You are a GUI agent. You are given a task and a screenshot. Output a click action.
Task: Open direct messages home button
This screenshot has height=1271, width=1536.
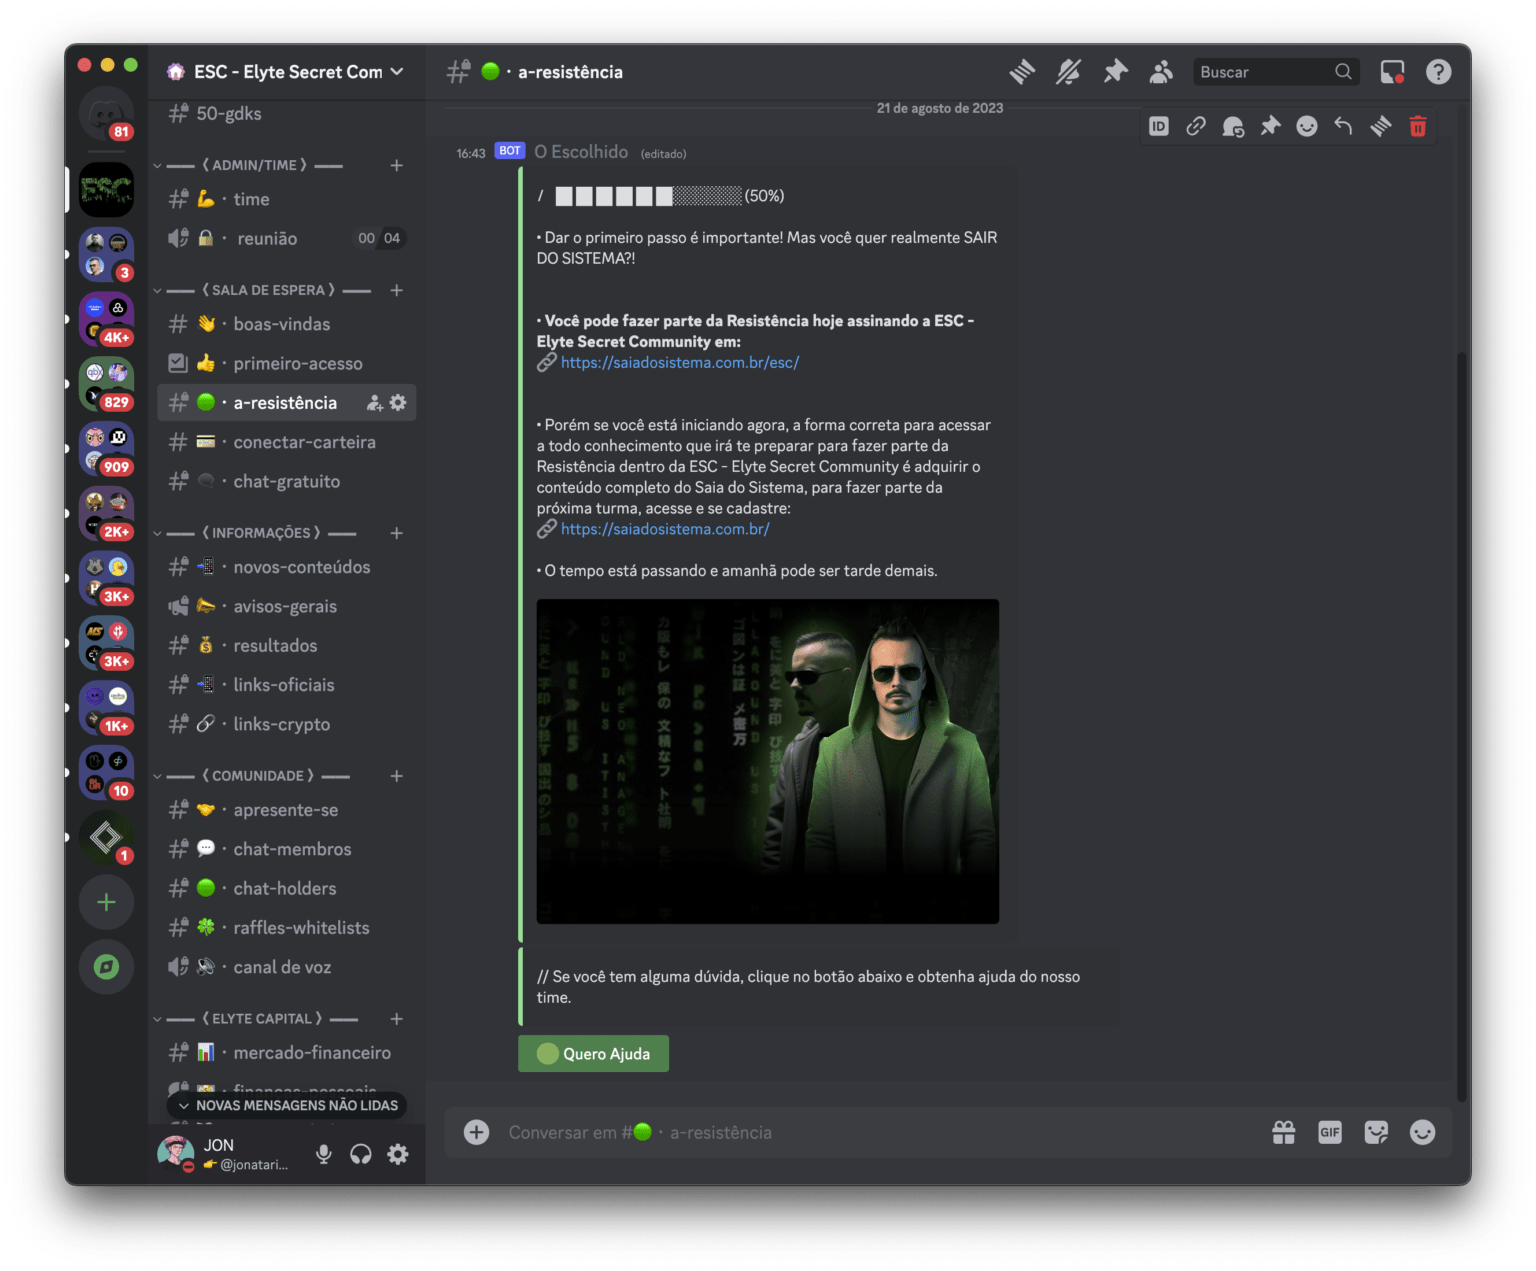(106, 113)
